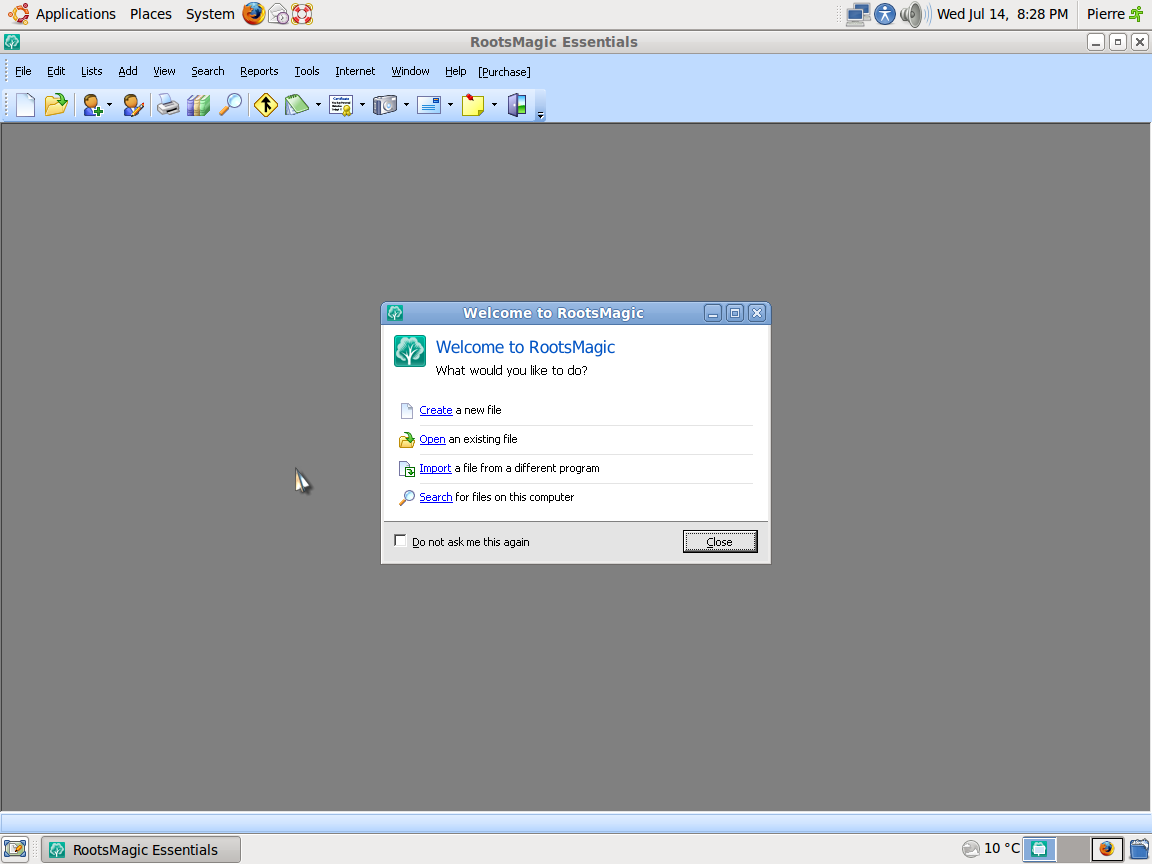Click the folder icon beside Open
The width and height of the screenshot is (1152, 864).
pyautogui.click(x=407, y=439)
